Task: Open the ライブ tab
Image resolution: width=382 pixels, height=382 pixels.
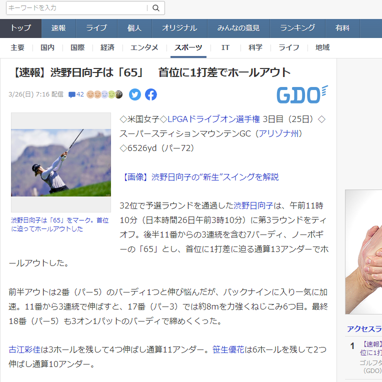Action: 97,28
